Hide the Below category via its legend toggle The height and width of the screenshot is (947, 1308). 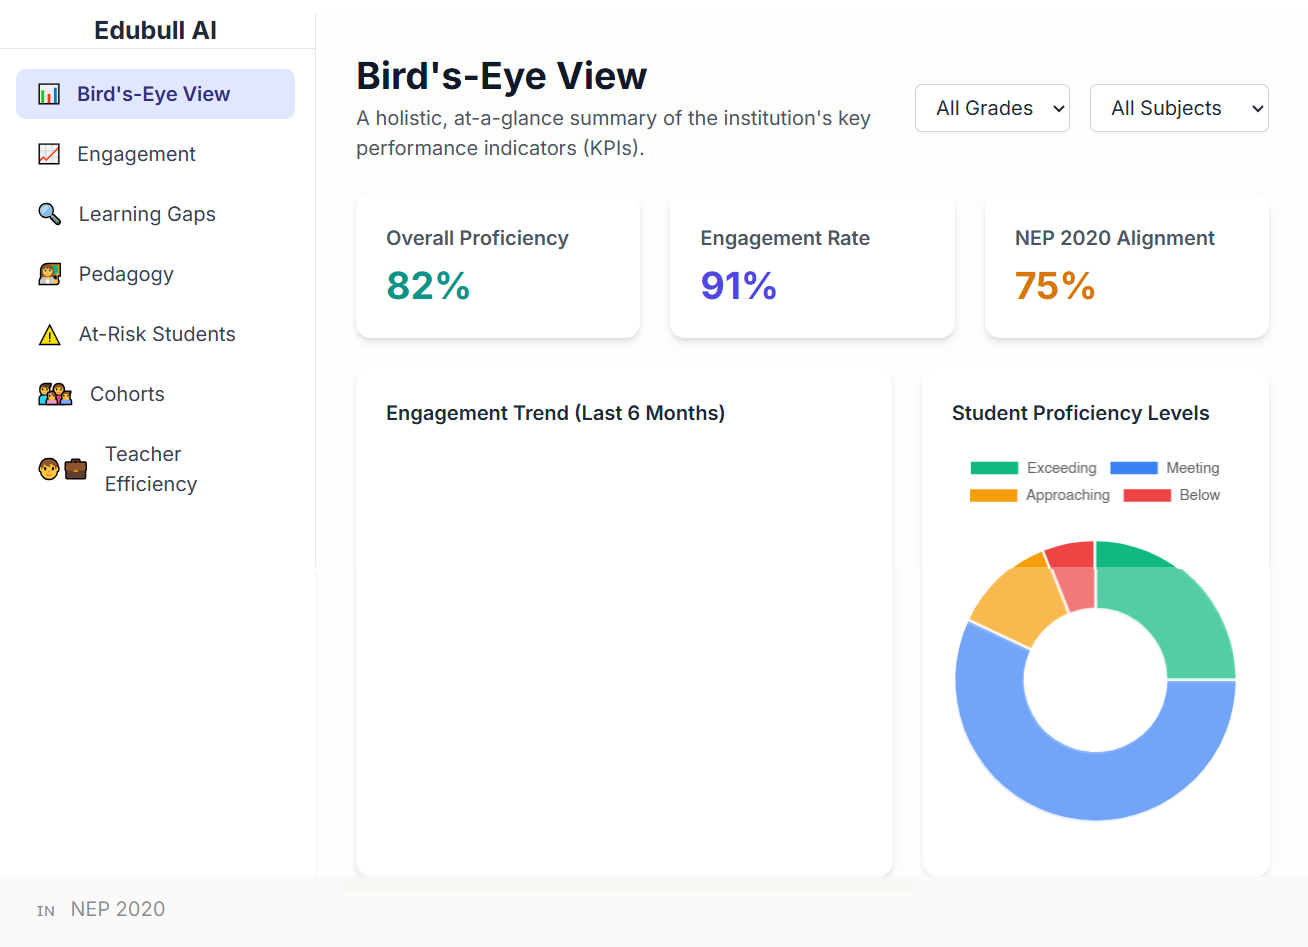point(1172,494)
